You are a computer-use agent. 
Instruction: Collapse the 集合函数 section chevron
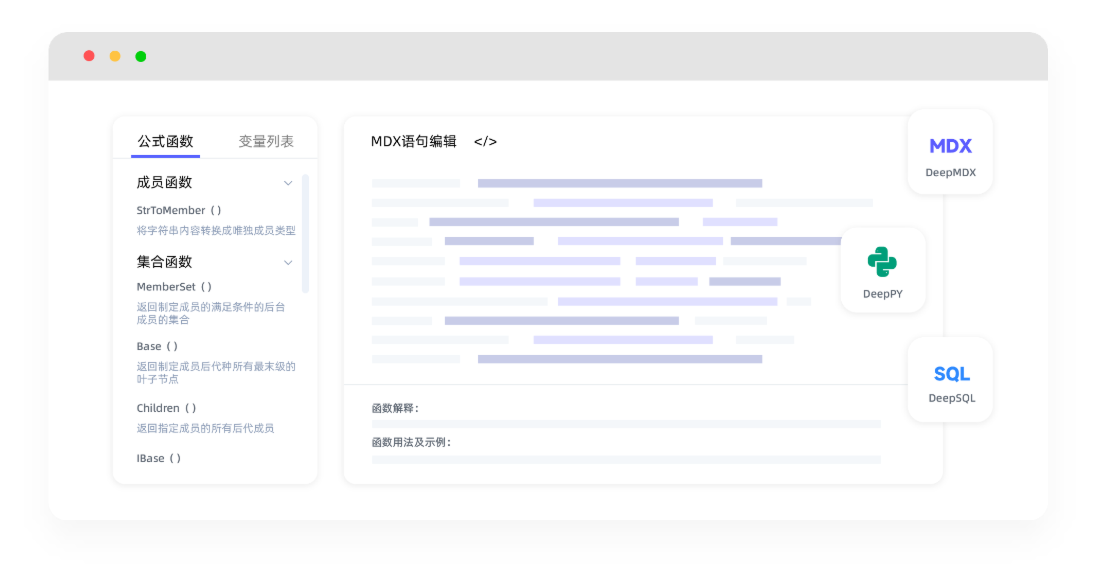[x=288, y=263]
